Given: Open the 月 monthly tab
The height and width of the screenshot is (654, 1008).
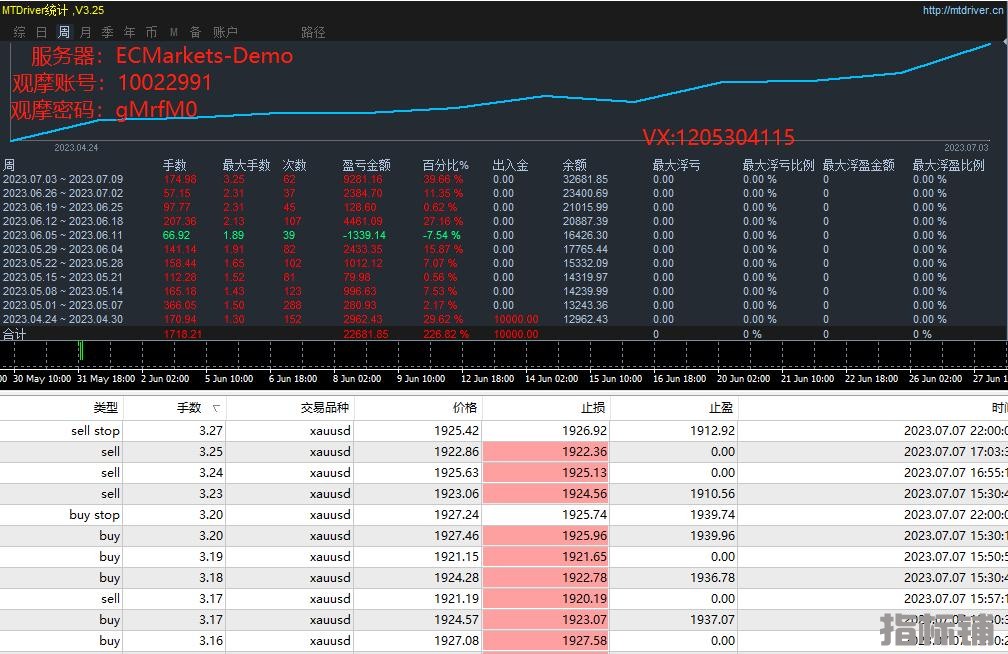Looking at the screenshot, I should pos(86,32).
